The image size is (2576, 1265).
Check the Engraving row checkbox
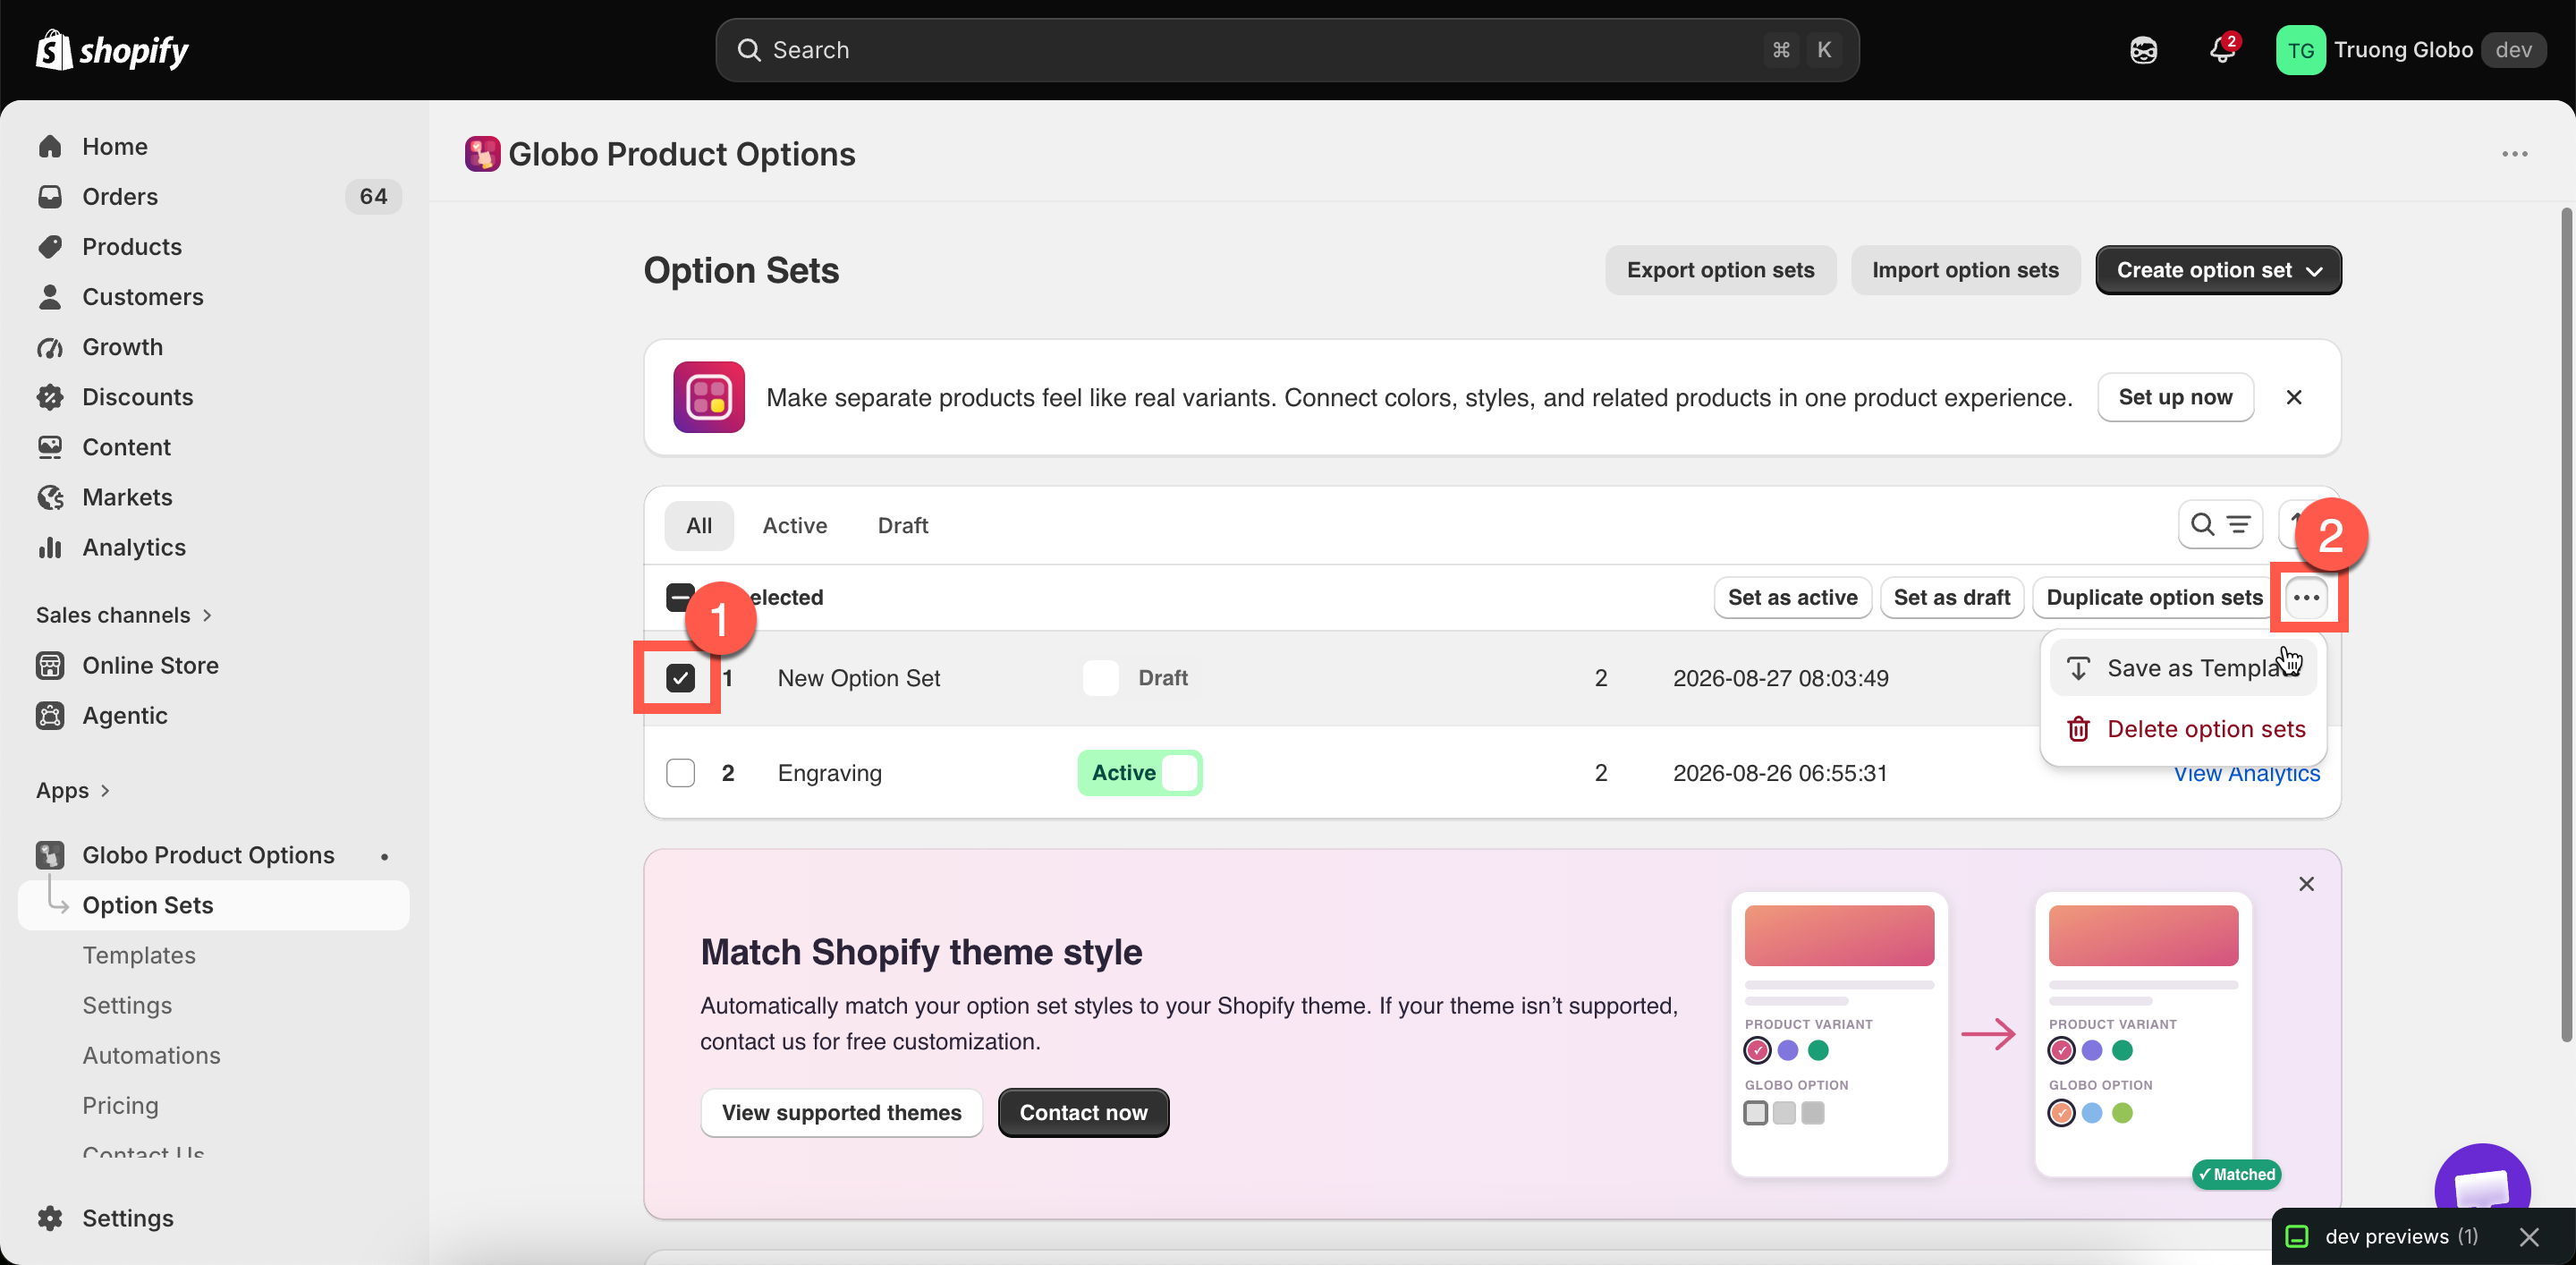(680, 773)
